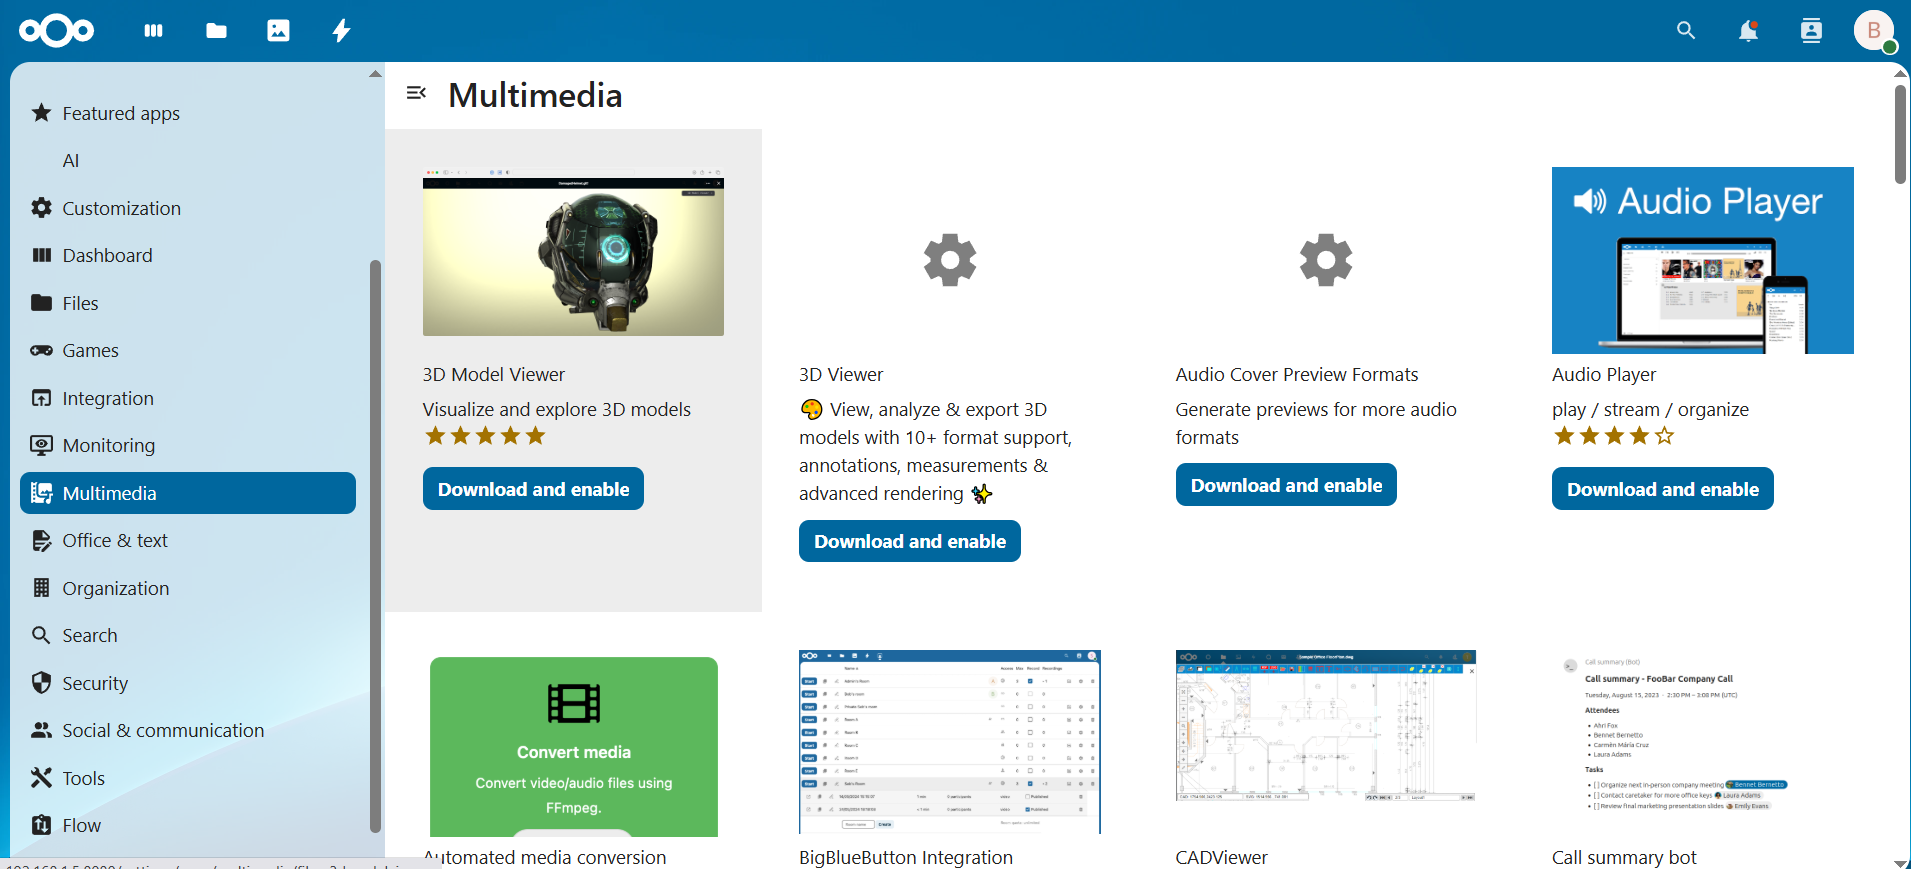This screenshot has width=1911, height=869.
Task: Download and enable Audio Cover Preview Formats
Action: 1286,485
